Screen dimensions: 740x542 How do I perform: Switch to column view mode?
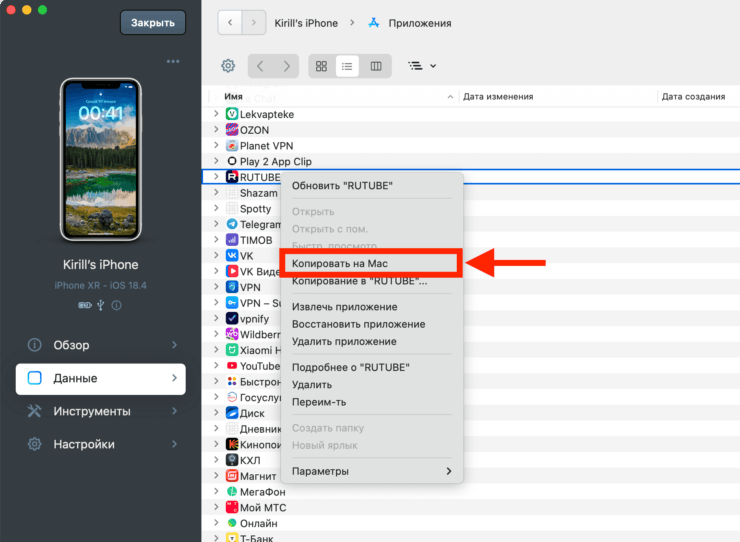click(376, 66)
